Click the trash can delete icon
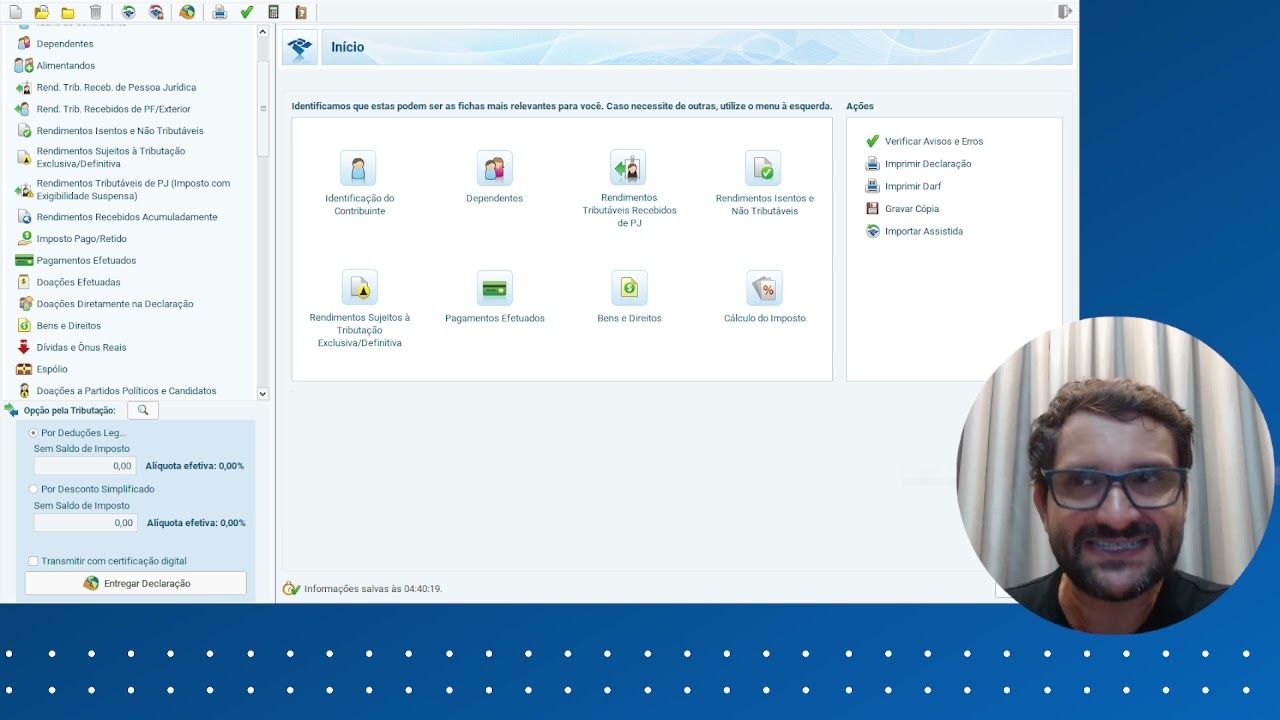Viewport: 1280px width, 720px height. [x=95, y=12]
